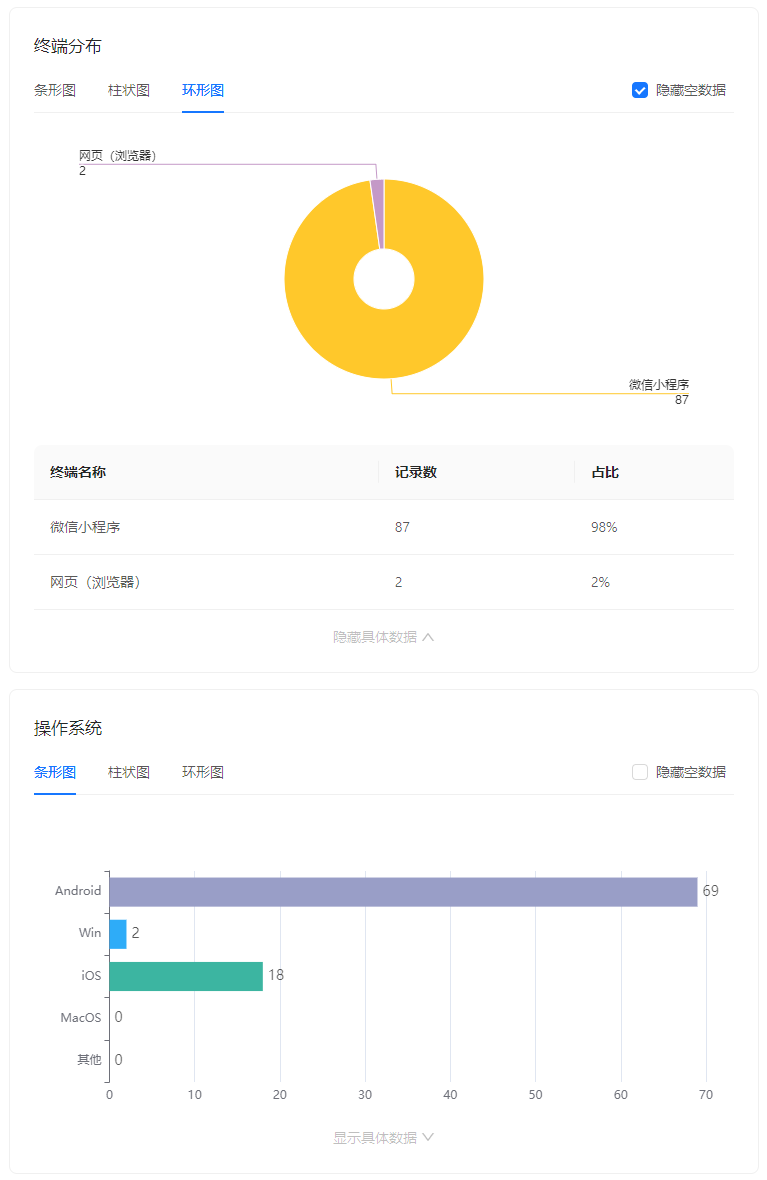Click value label 18 beside iOS bar
The width and height of the screenshot is (767, 1180).
click(x=276, y=975)
